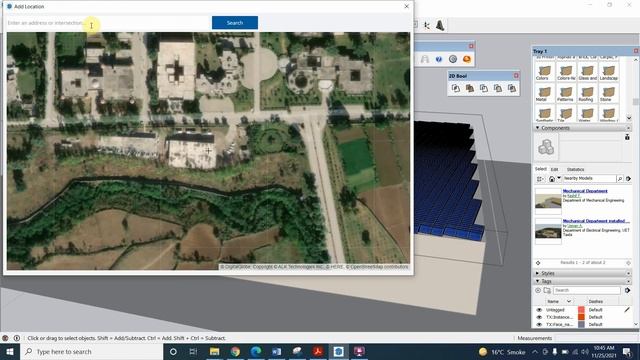The height and width of the screenshot is (360, 640).
Task: Open the Roofing materials folder
Action: click(x=587, y=93)
